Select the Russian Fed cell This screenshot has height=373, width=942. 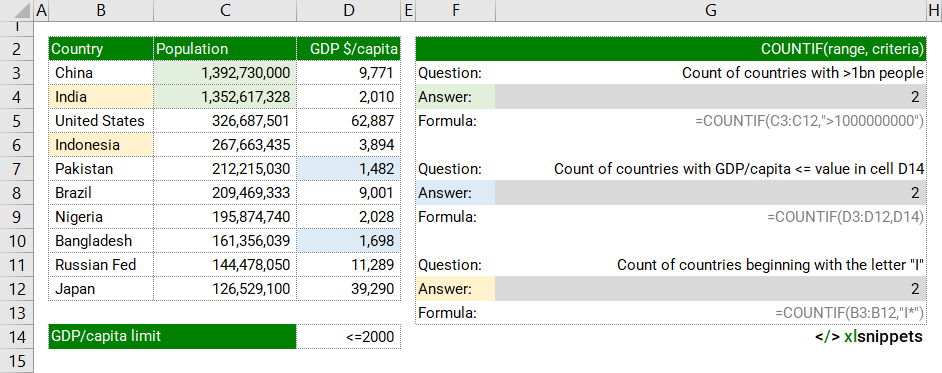(101, 265)
